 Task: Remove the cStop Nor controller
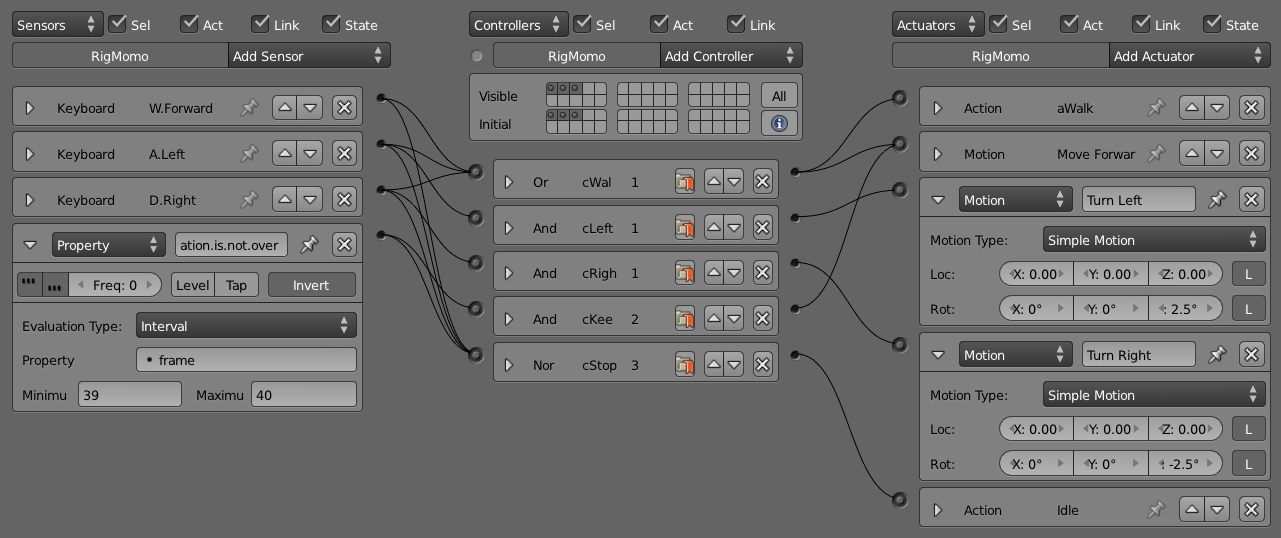pyautogui.click(x=762, y=365)
